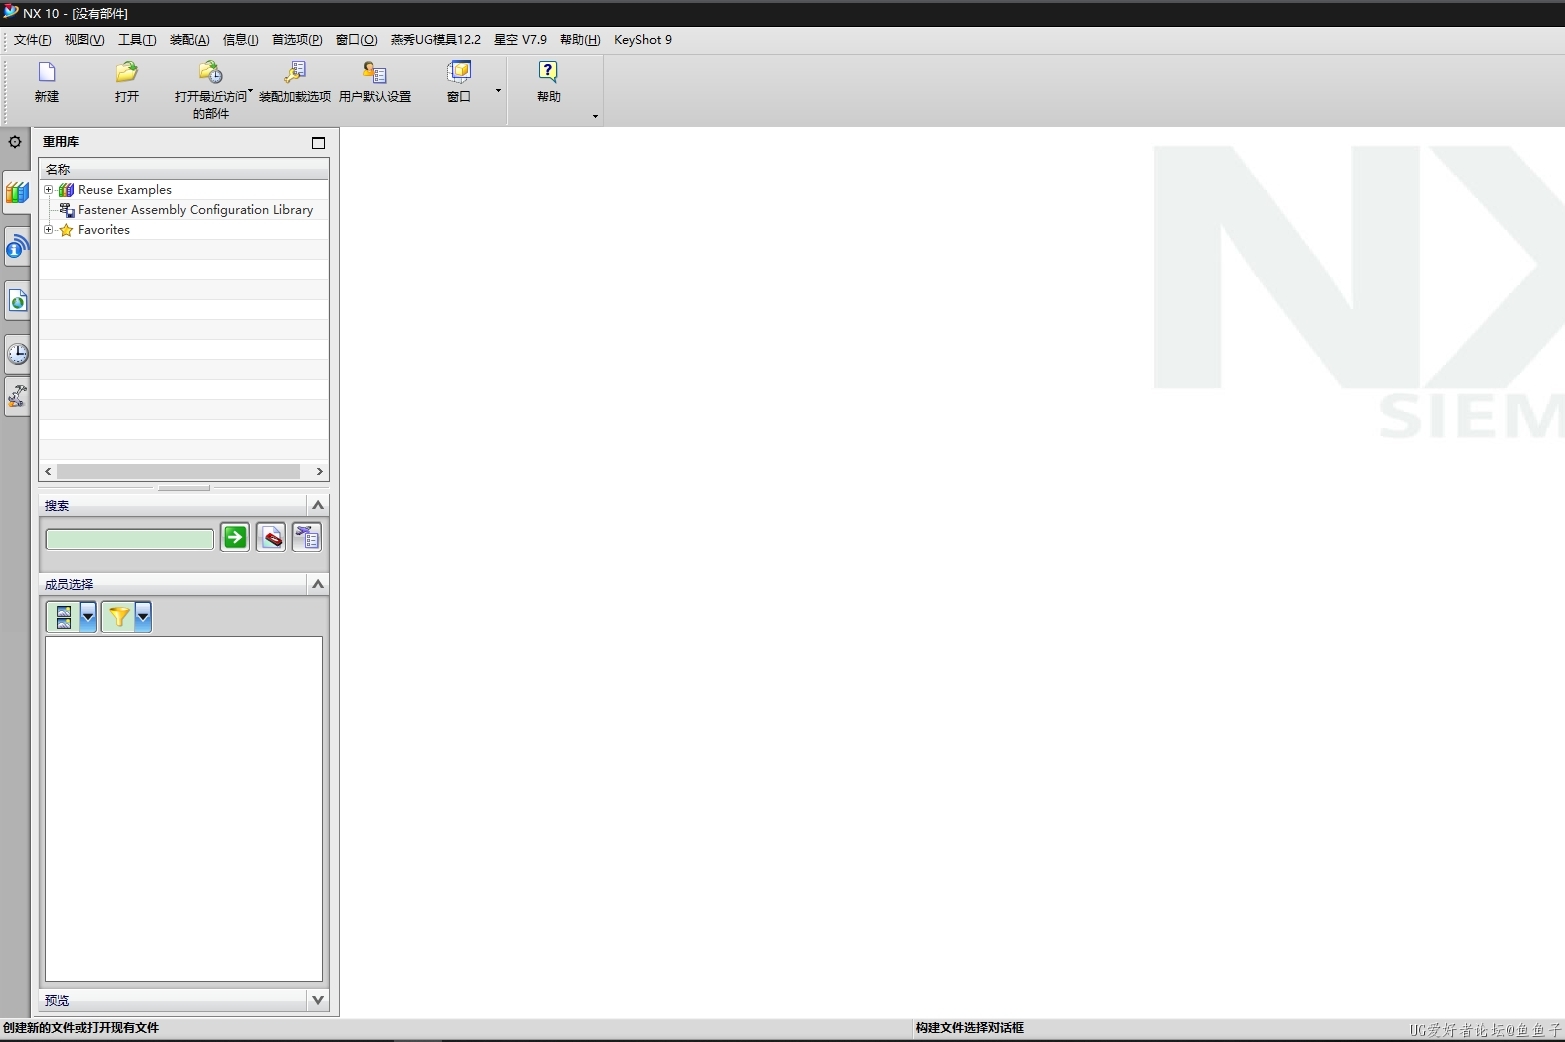
Task: Open the Roles sidebar tab
Action: [x=17, y=396]
